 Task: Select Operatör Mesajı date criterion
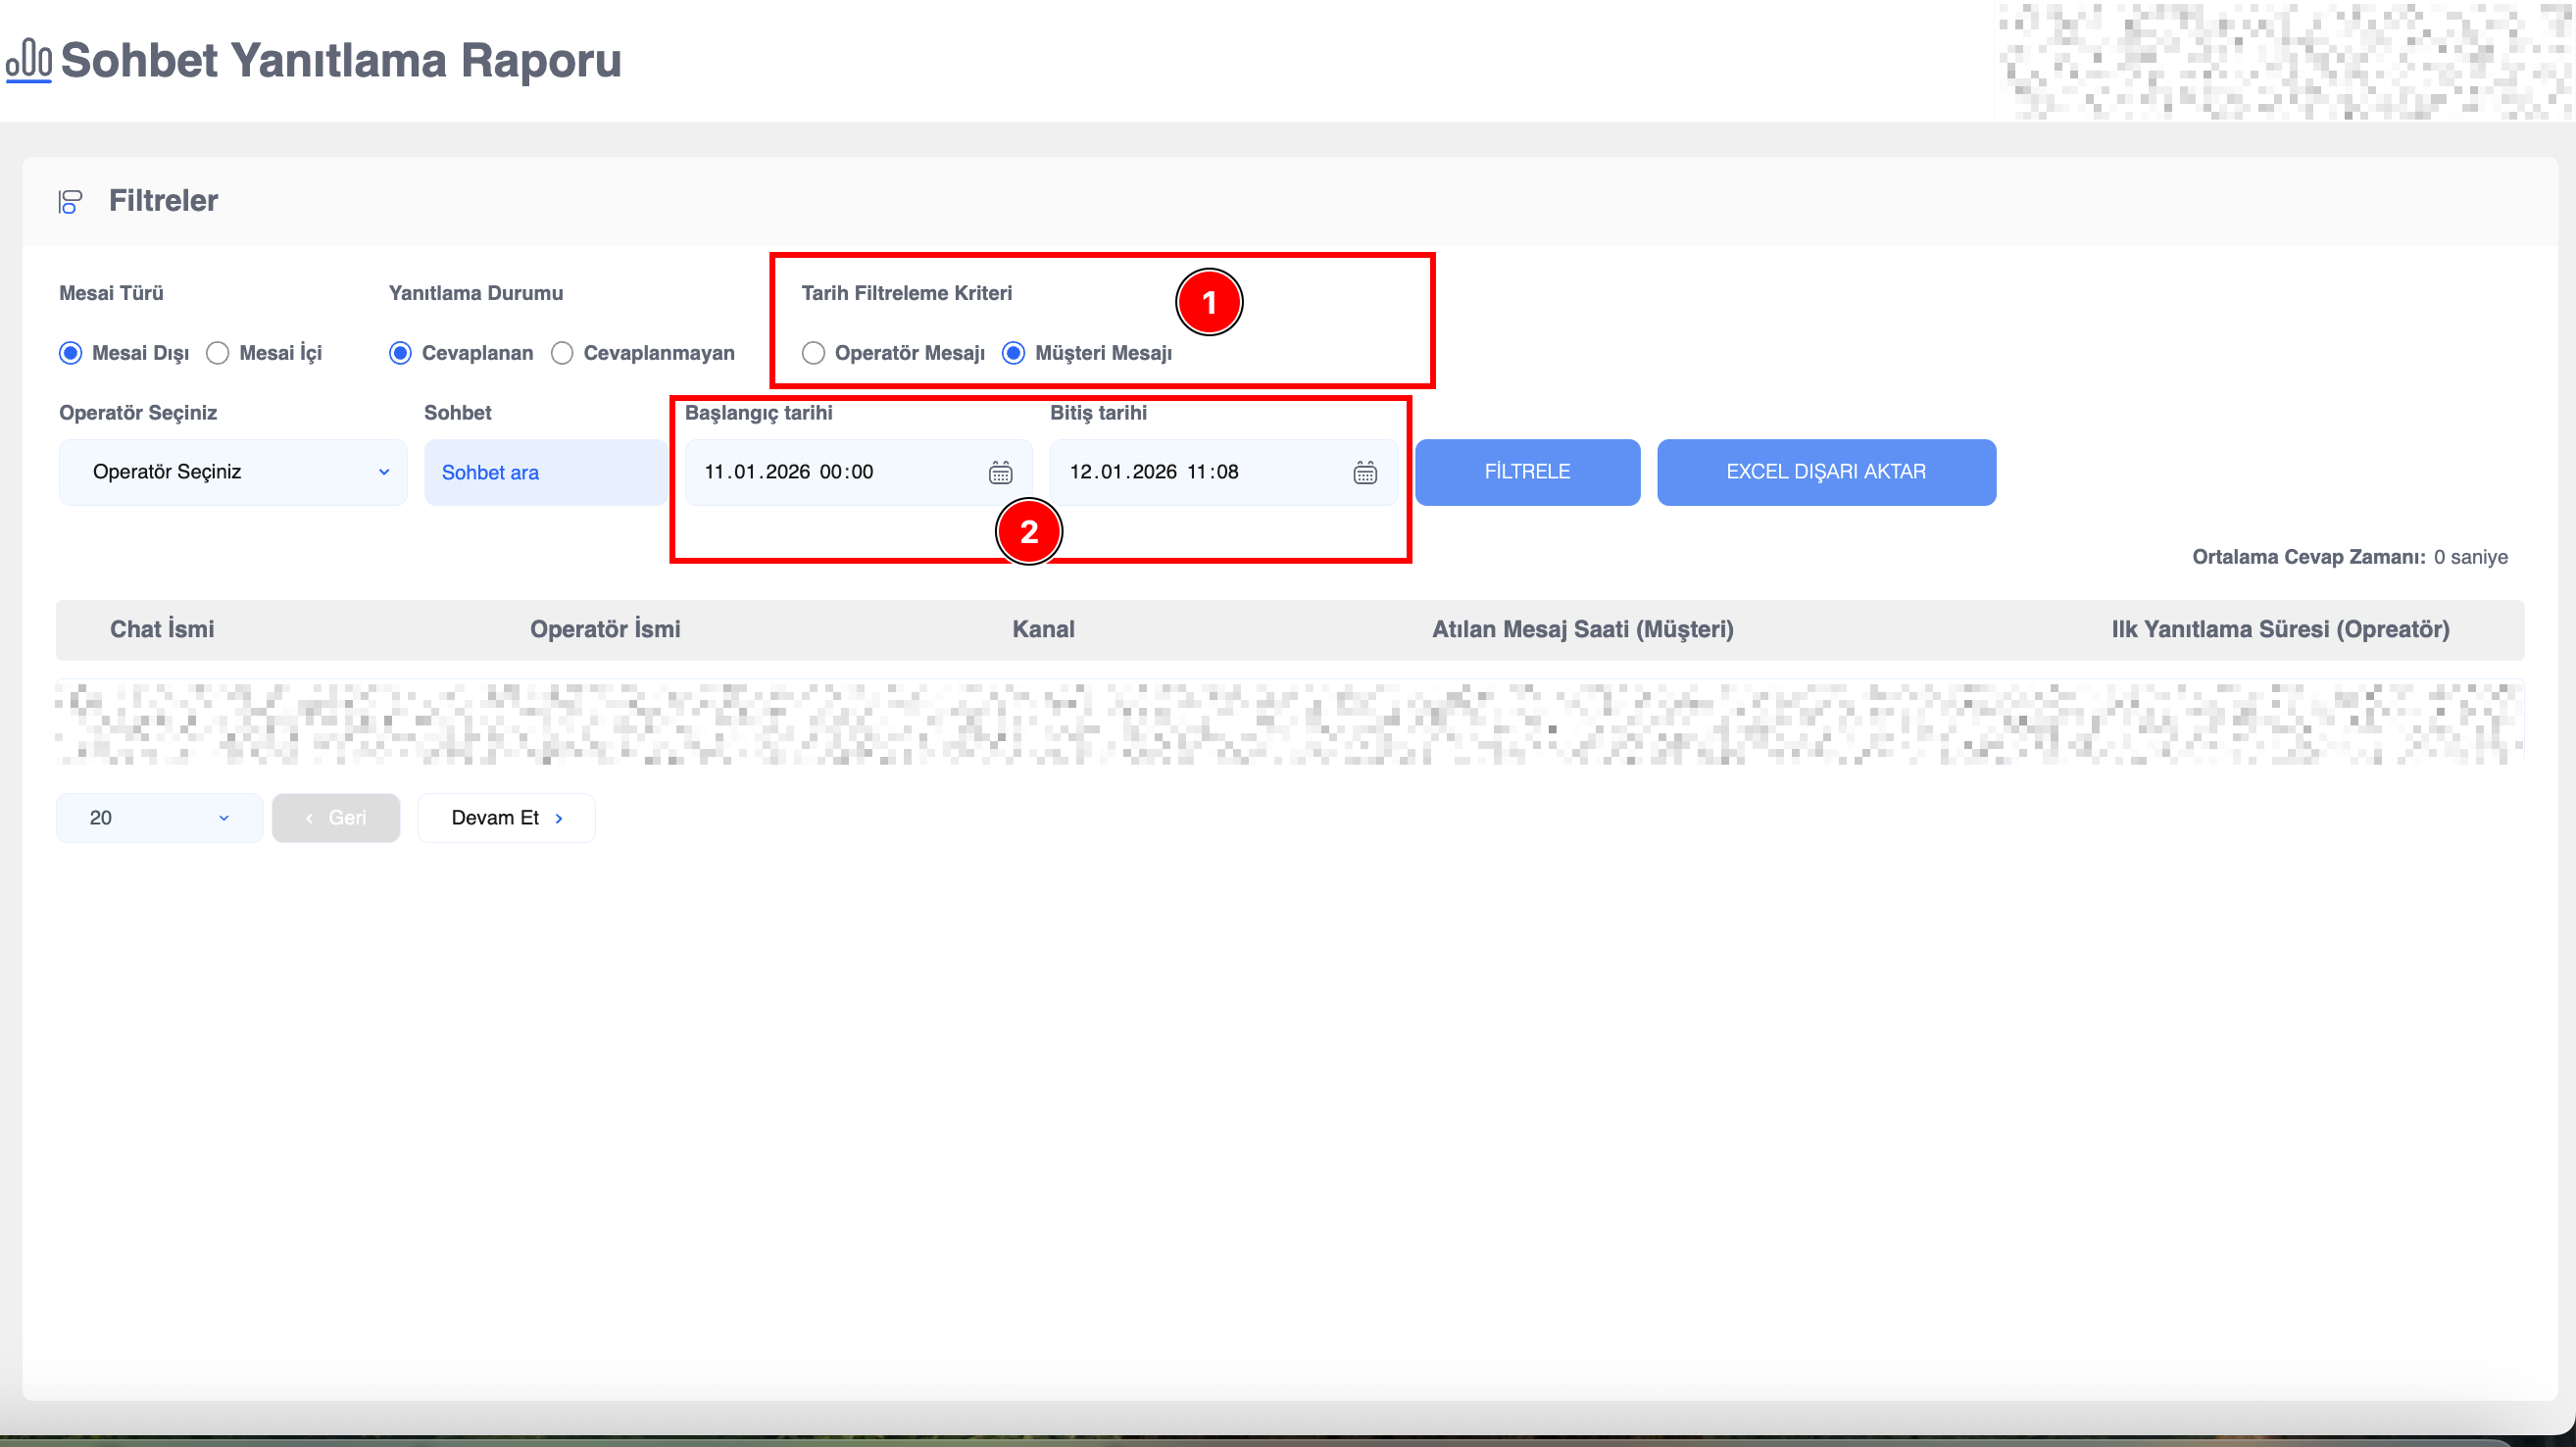click(813, 353)
